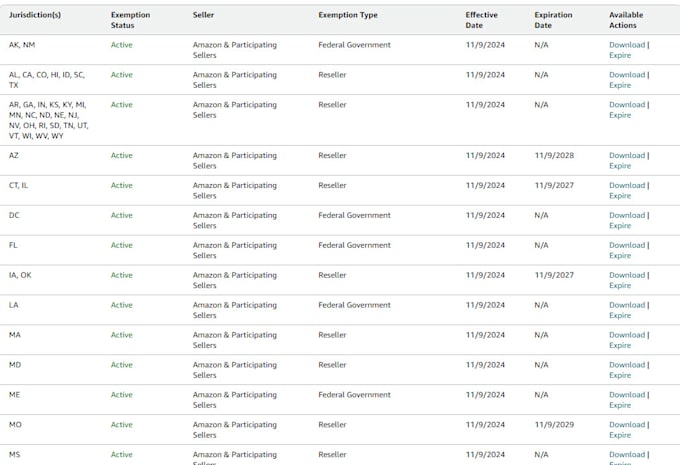Download the ME exemption certificate
The image size is (680, 465).
click(627, 395)
